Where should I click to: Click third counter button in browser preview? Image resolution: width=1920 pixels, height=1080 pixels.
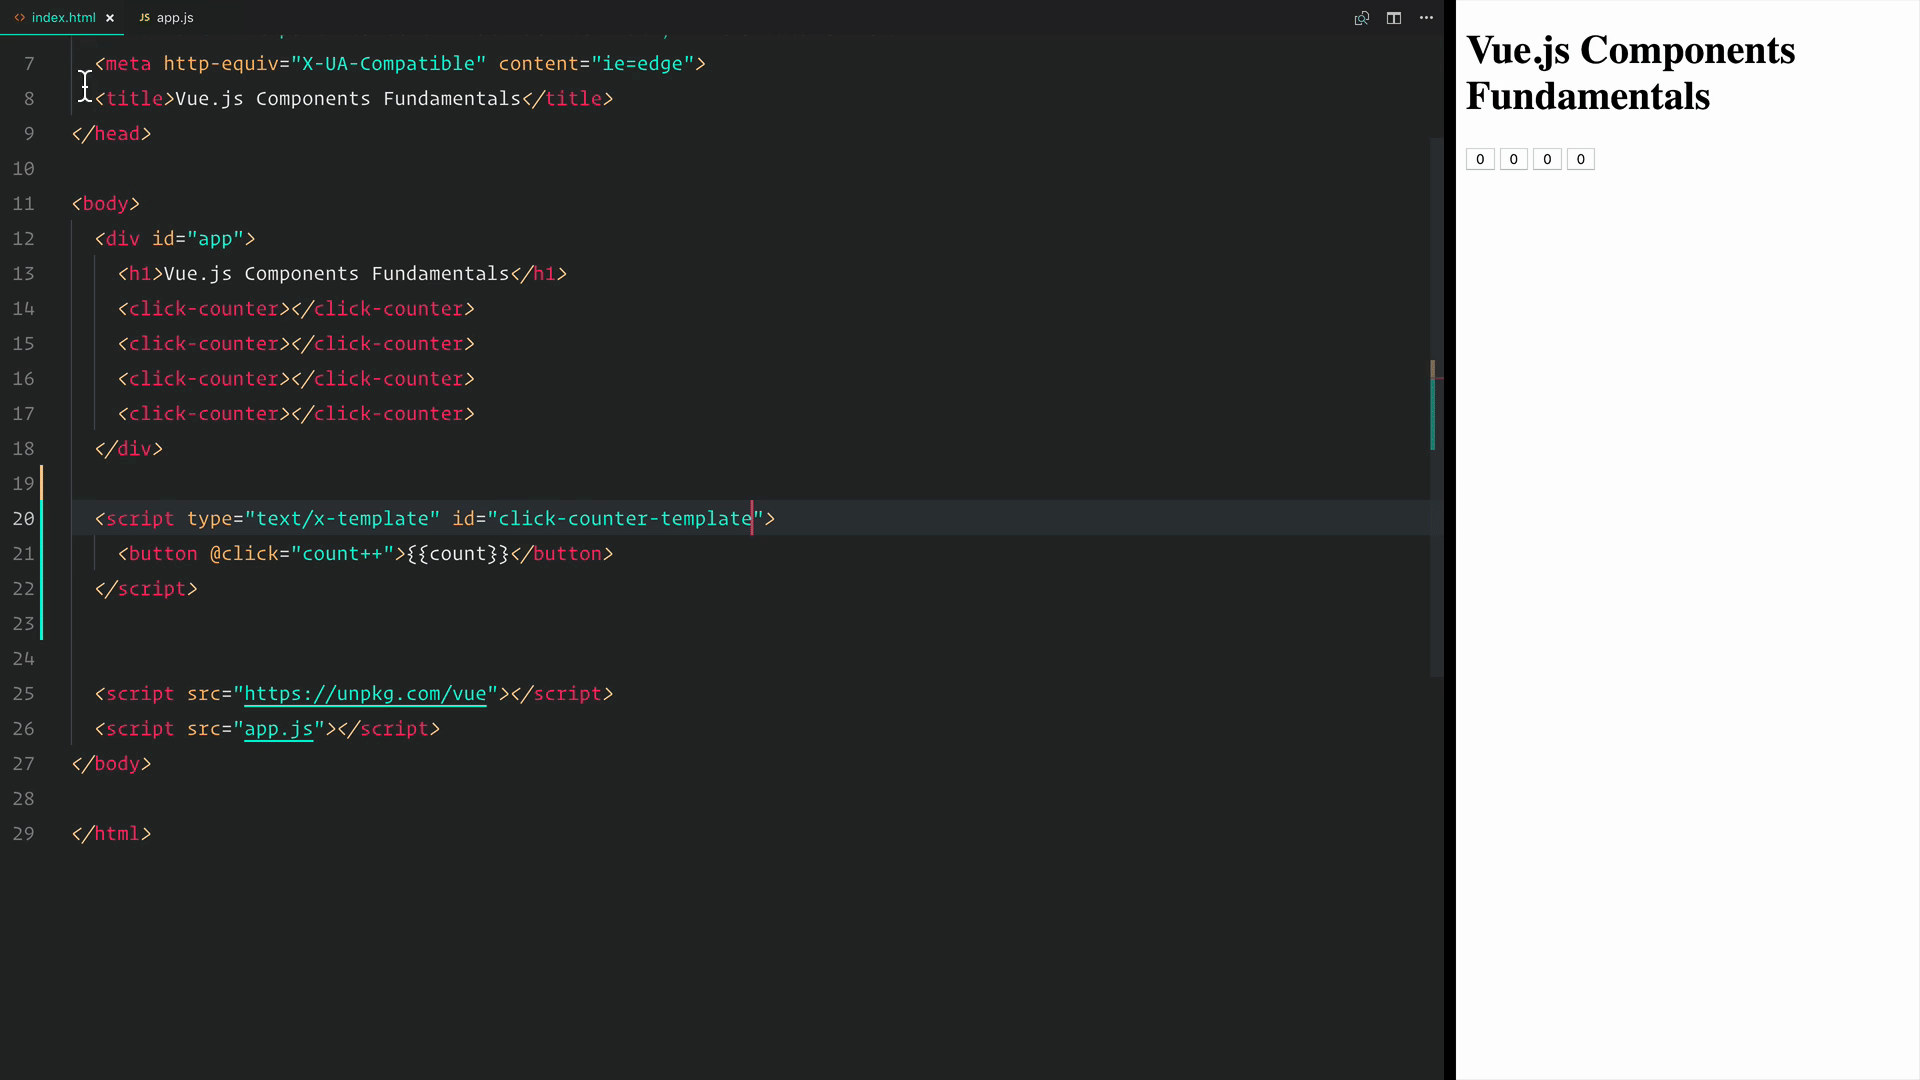(1547, 159)
